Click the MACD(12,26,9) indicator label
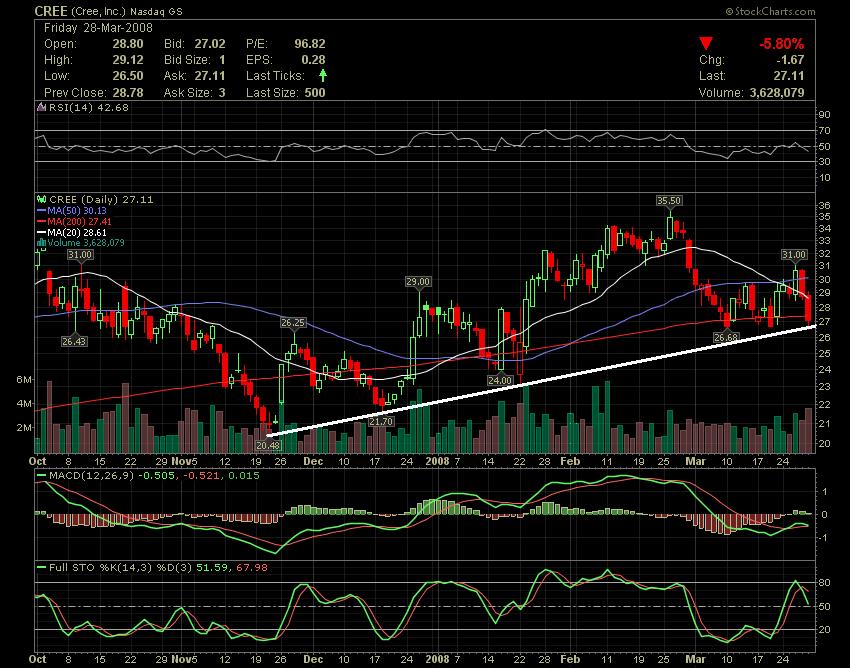Viewport: 850px width, 668px height. [x=92, y=476]
